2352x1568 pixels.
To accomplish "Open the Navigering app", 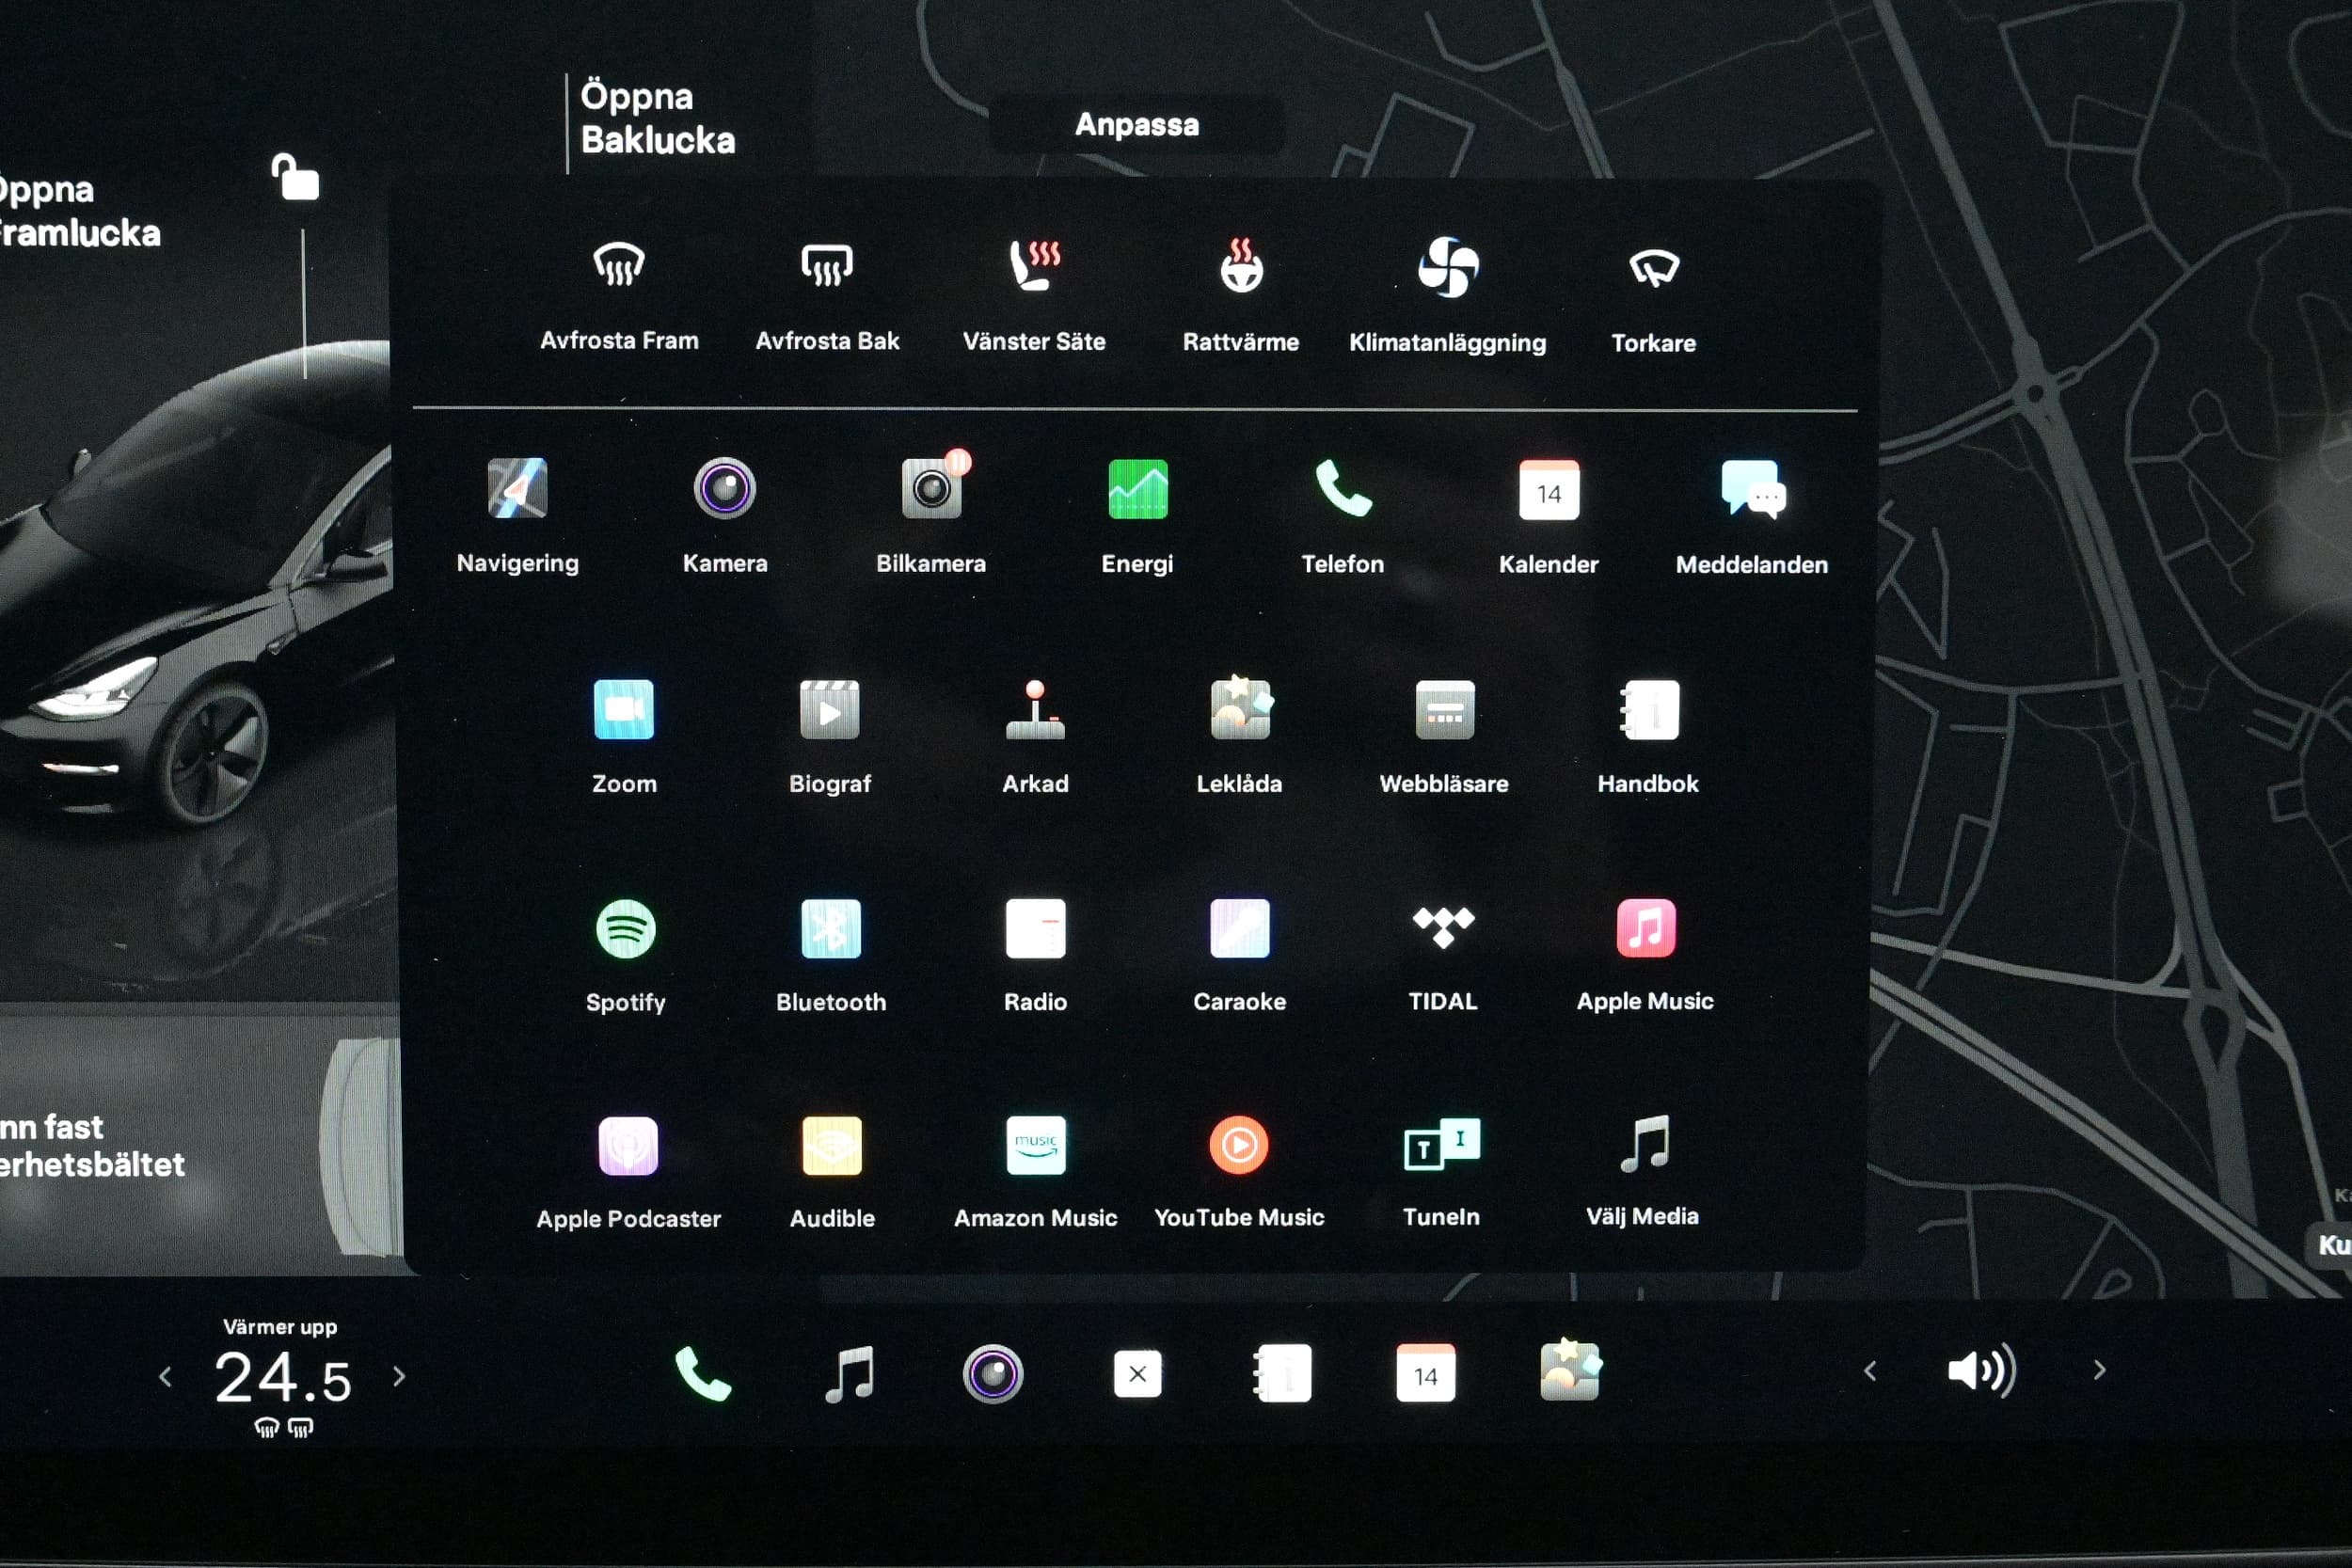I will (517, 489).
